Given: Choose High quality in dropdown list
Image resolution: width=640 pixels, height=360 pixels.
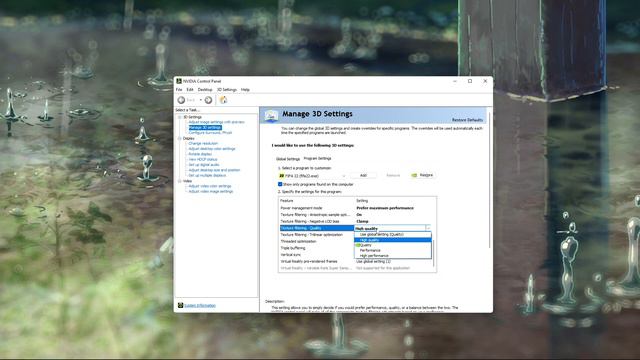Looking at the screenshot, I should [x=392, y=240].
